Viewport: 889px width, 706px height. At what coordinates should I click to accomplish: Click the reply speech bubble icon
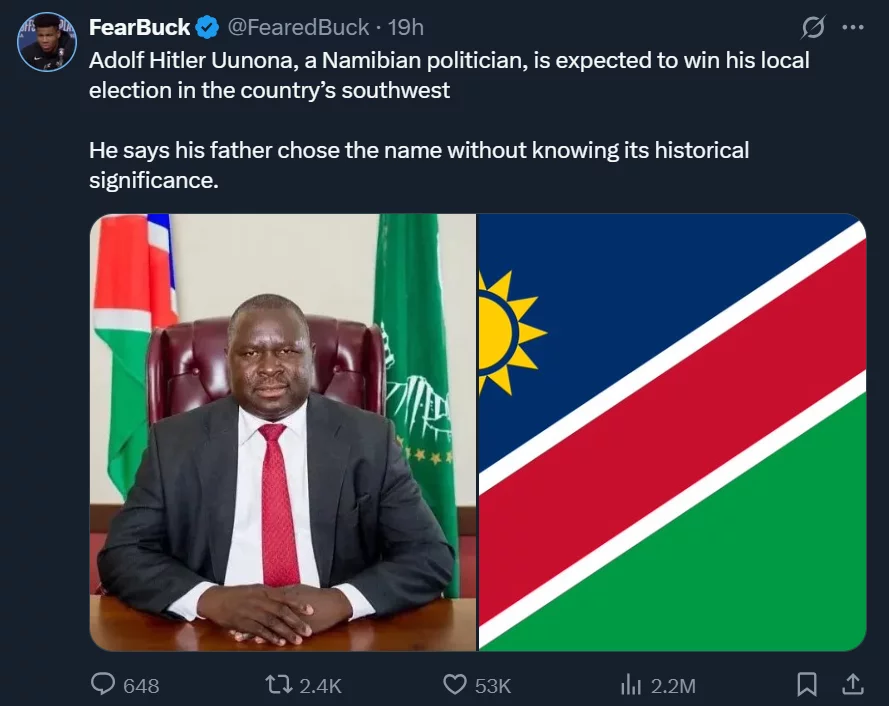pyautogui.click(x=104, y=684)
